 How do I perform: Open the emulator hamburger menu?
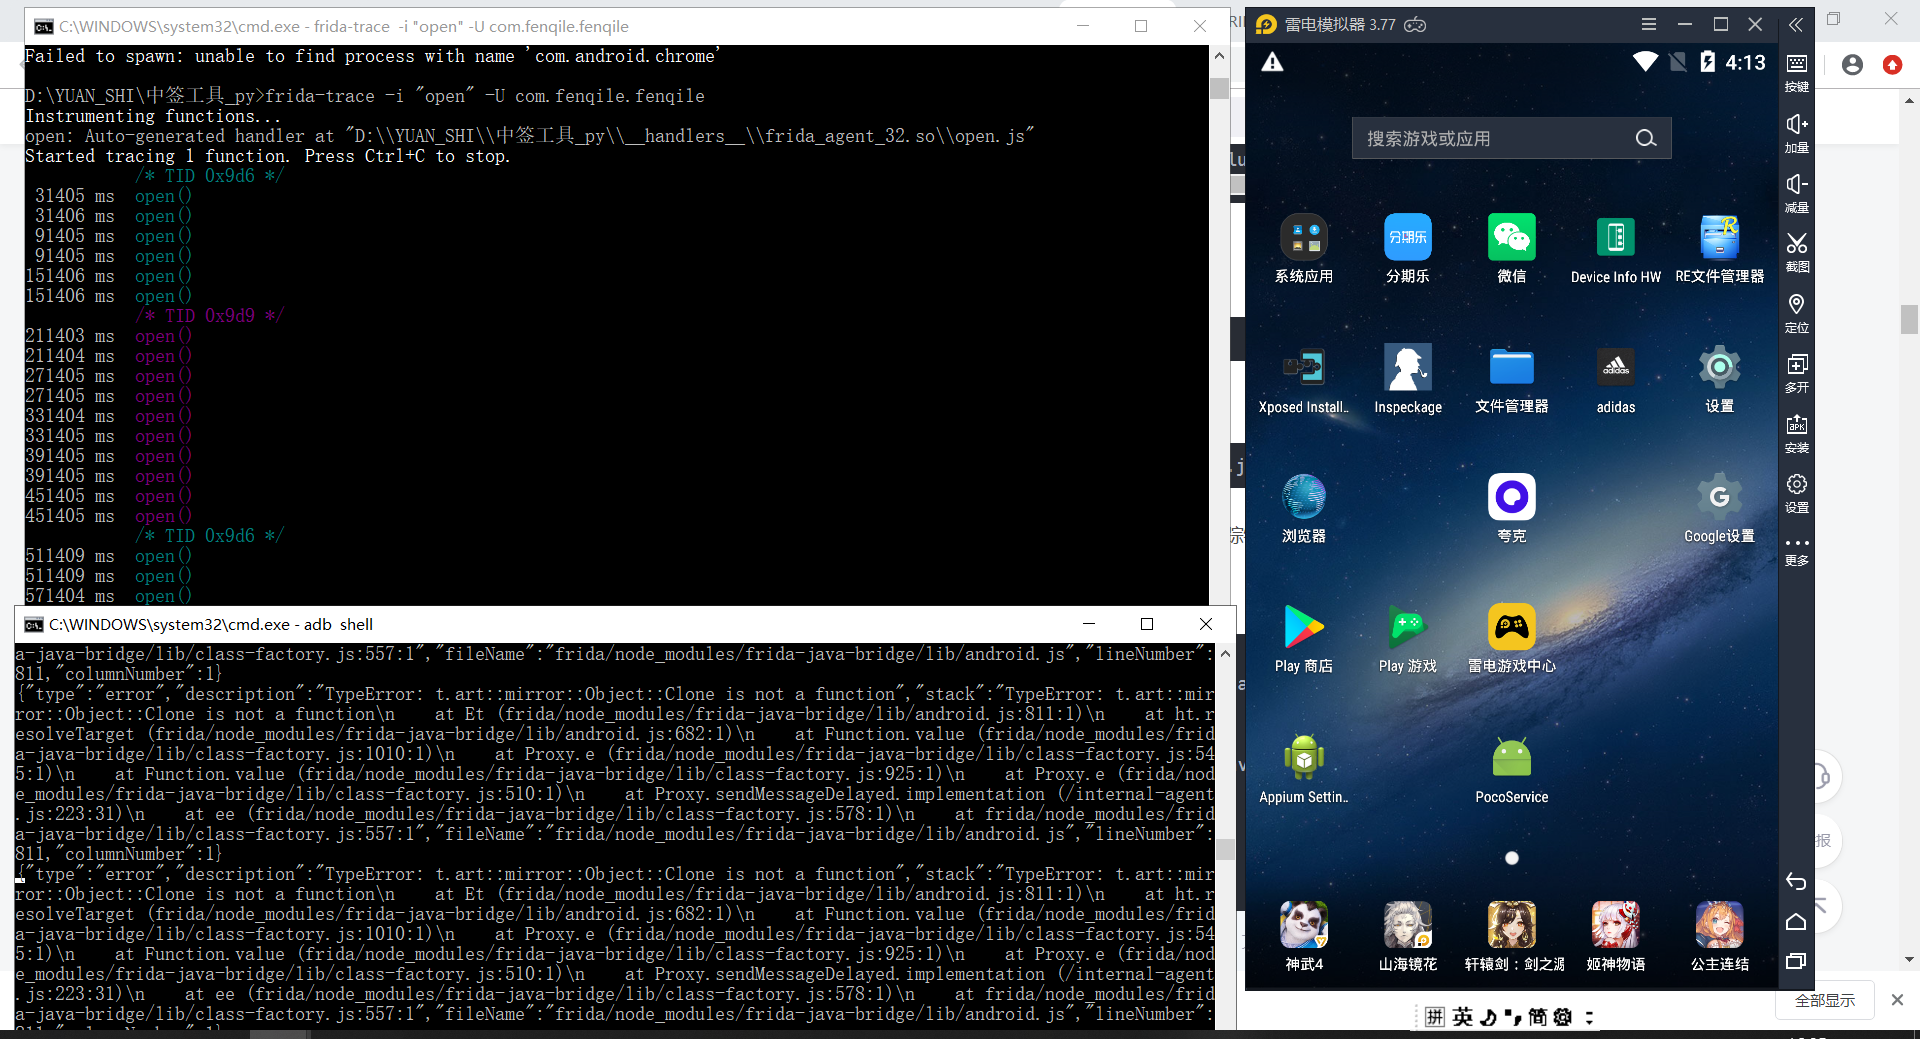point(1649,24)
